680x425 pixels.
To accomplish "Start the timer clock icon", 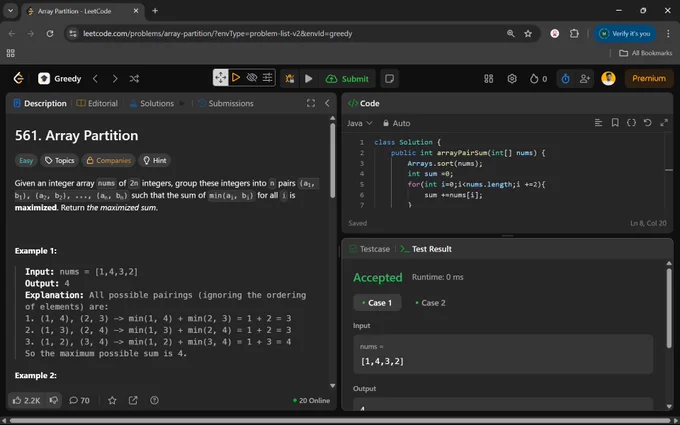I will pyautogui.click(x=566, y=78).
